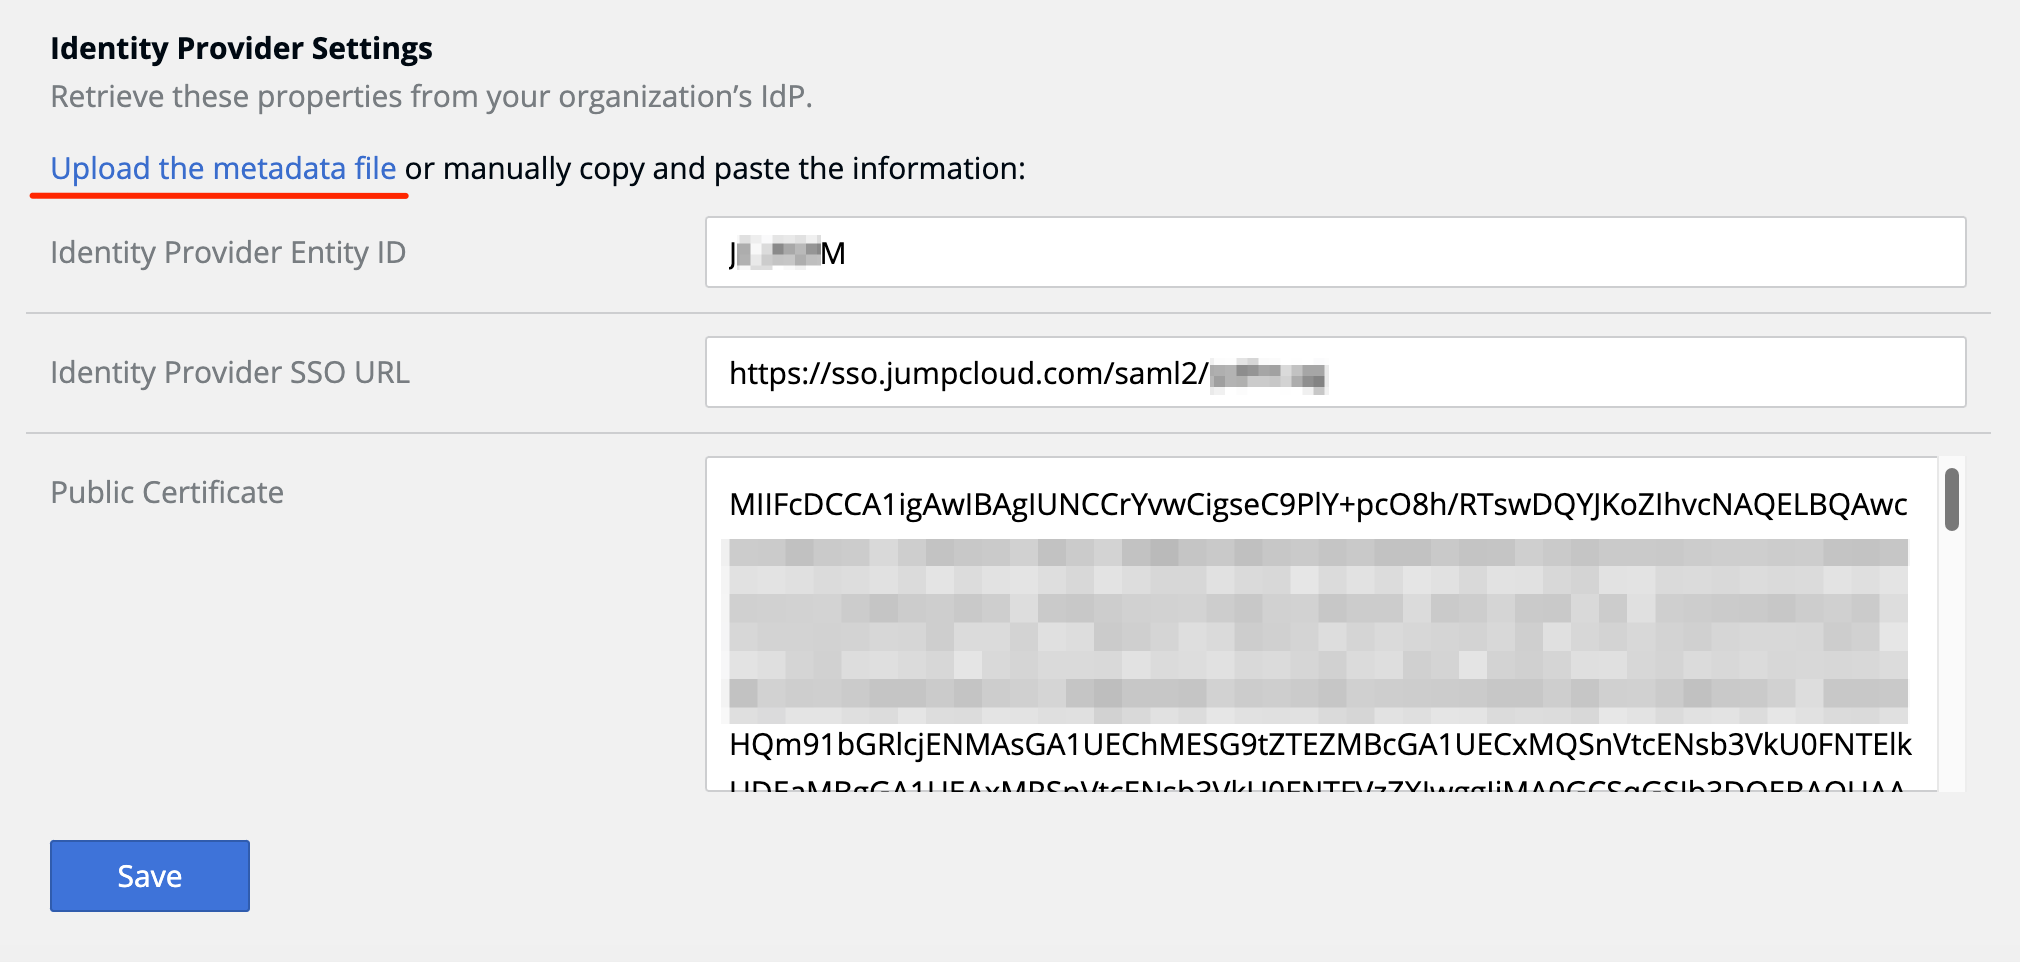Image resolution: width=2020 pixels, height=962 pixels.
Task: Focus the Identity Provider SSO URL input
Action: click(x=1335, y=372)
